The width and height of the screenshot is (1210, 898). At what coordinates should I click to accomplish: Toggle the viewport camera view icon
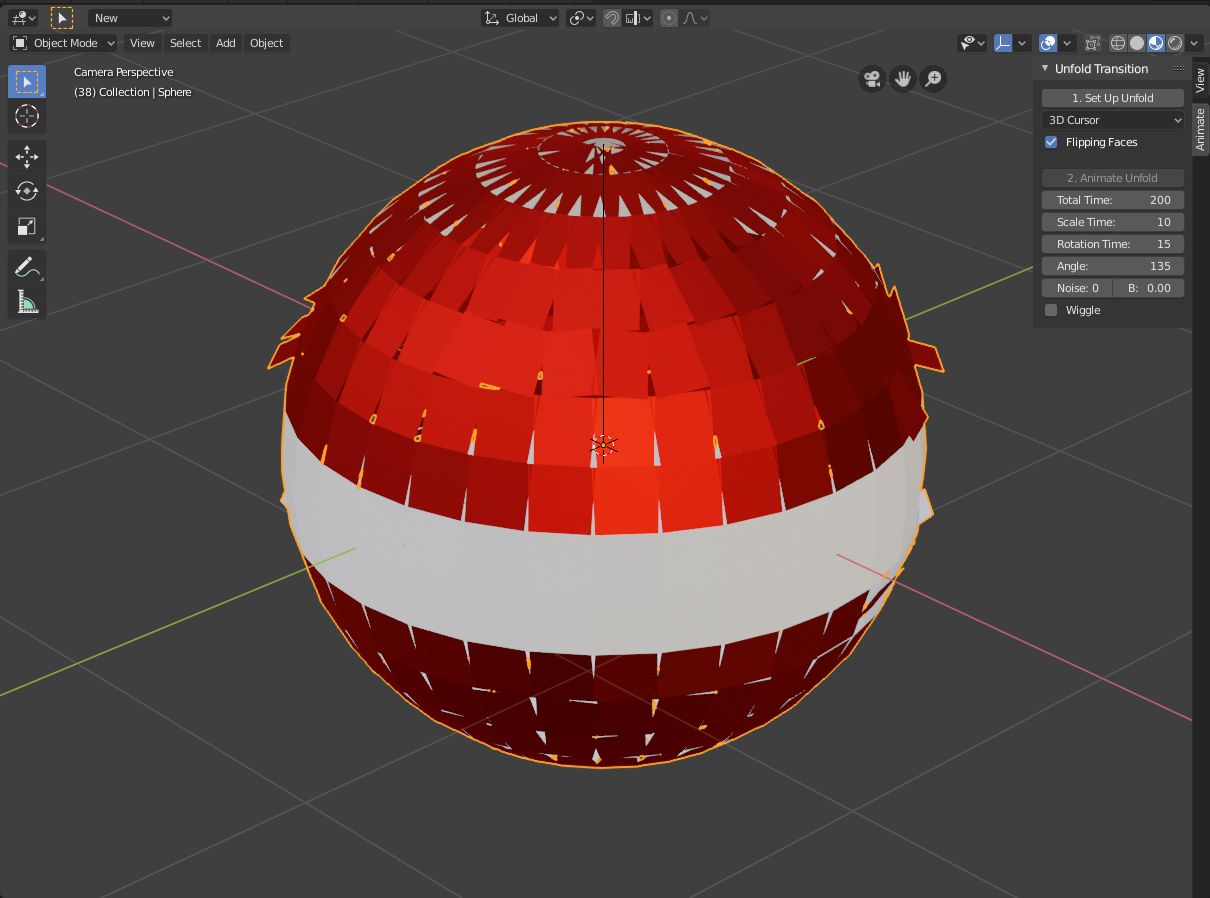(871, 78)
